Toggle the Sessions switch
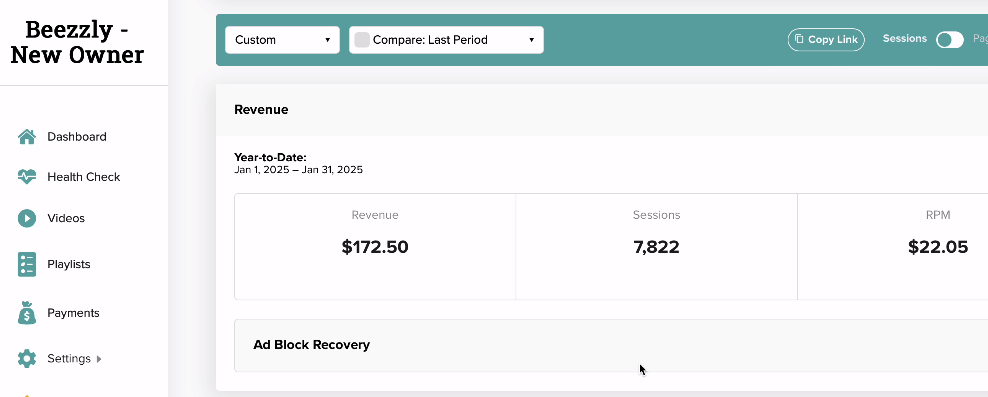Image resolution: width=988 pixels, height=397 pixels. pos(950,40)
